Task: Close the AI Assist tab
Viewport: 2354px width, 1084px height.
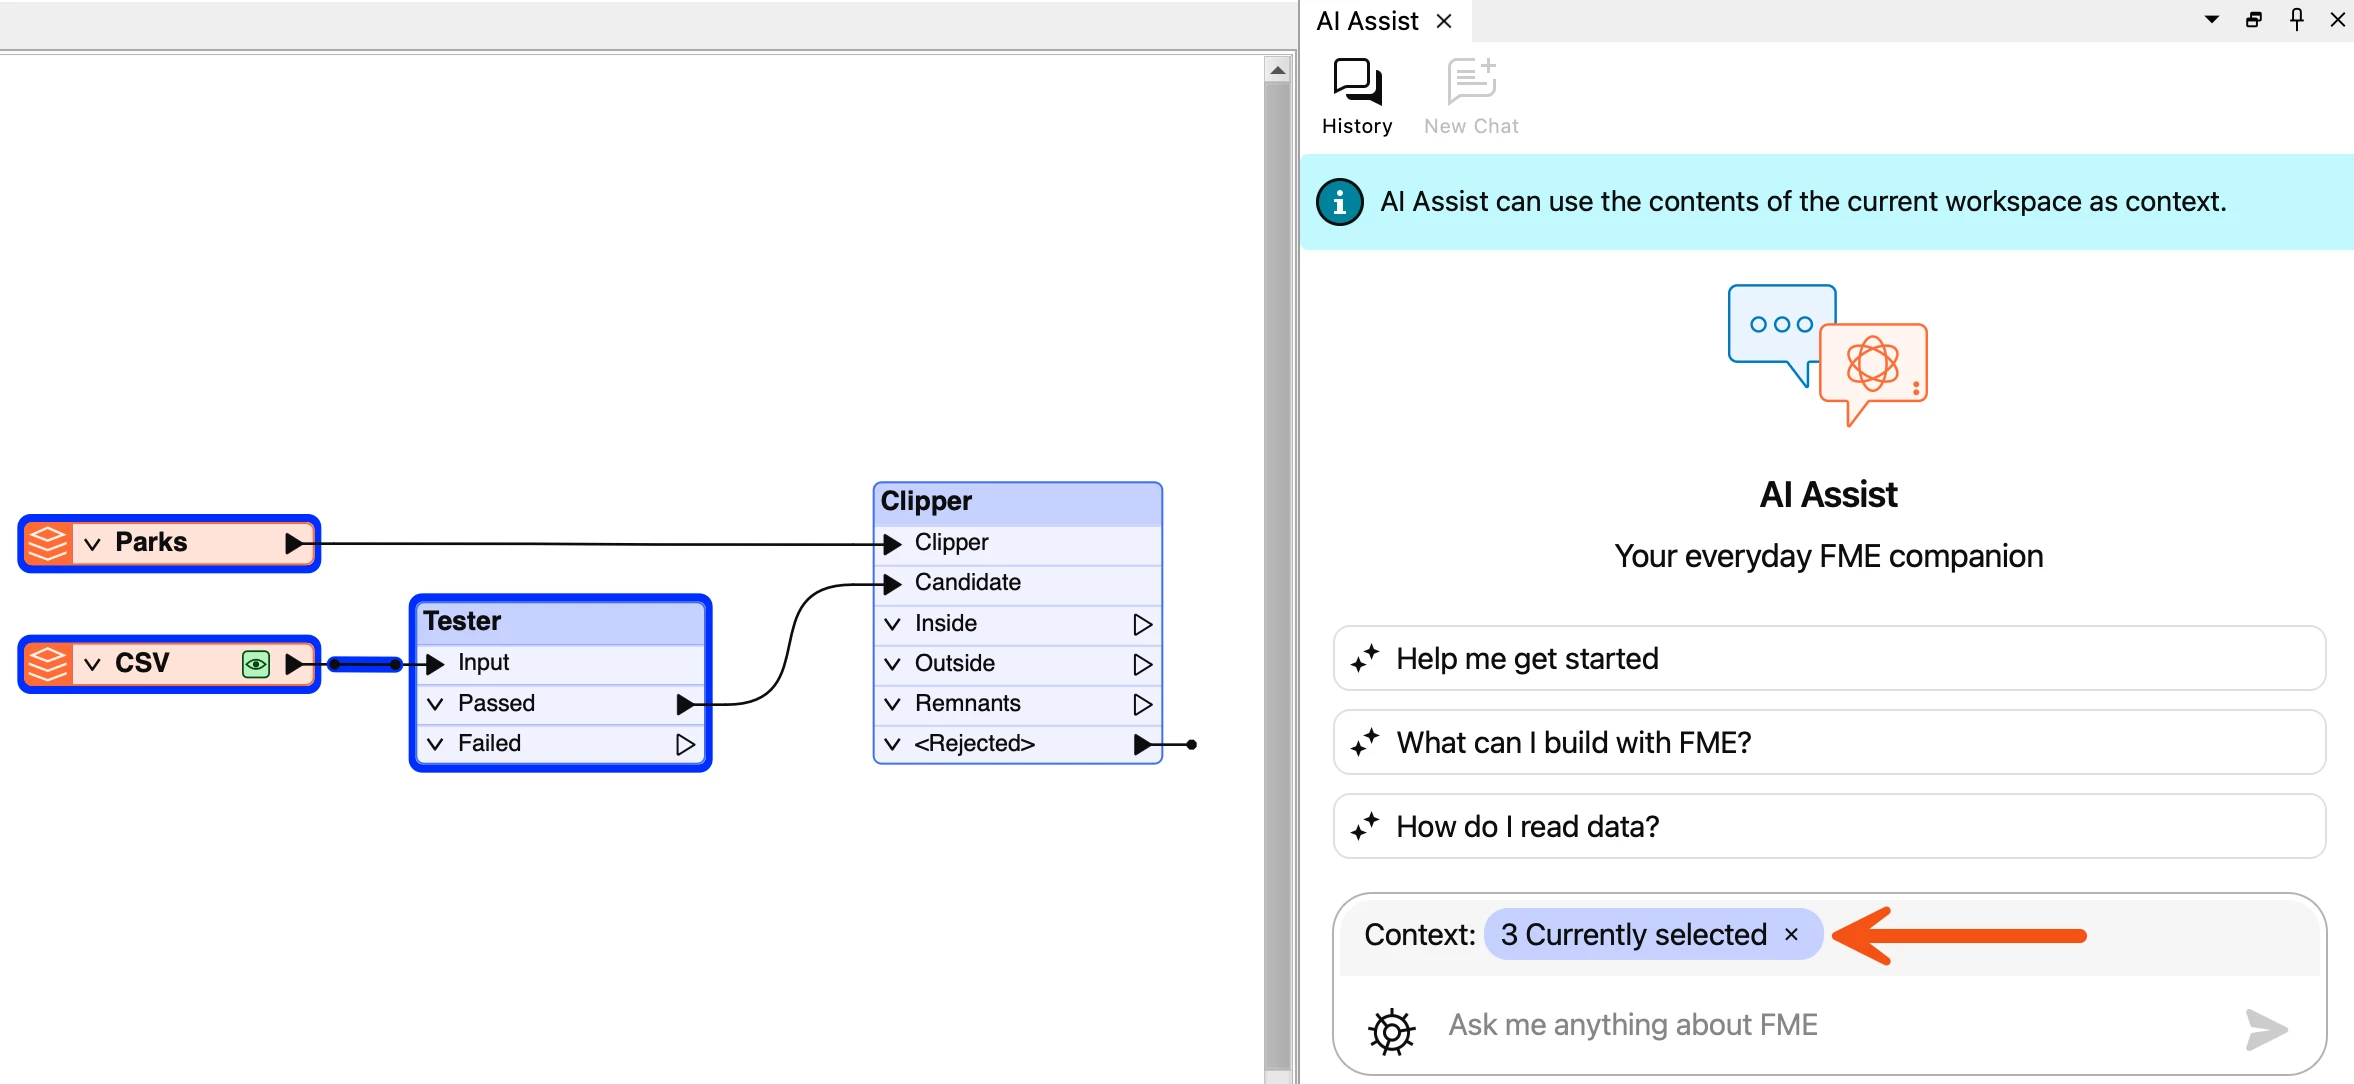Action: coord(1444,21)
